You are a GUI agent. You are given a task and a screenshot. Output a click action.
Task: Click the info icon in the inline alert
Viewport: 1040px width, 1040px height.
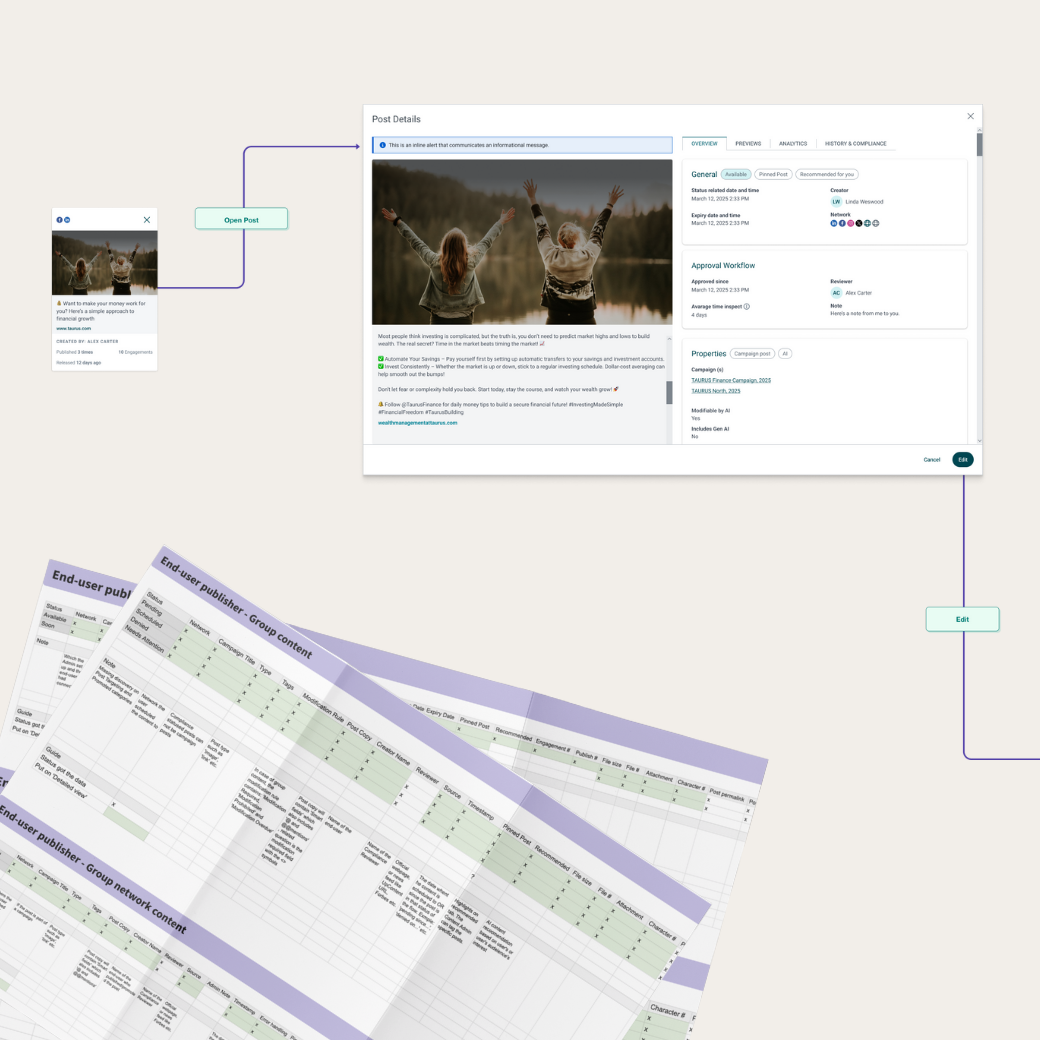click(x=382, y=145)
